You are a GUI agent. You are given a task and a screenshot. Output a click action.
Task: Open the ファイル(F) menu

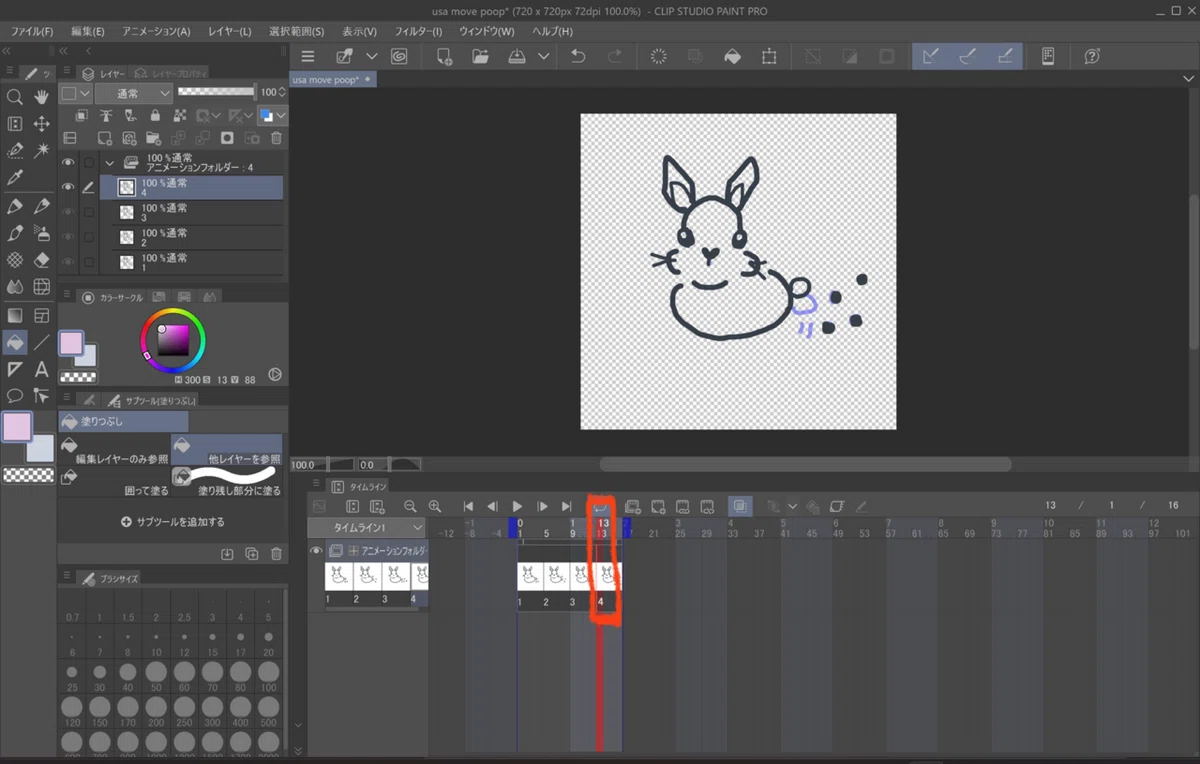(33, 31)
